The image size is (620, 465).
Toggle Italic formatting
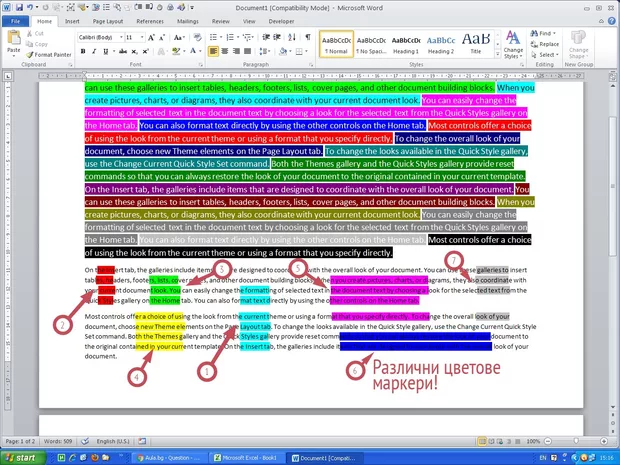pyautogui.click(x=95, y=51)
